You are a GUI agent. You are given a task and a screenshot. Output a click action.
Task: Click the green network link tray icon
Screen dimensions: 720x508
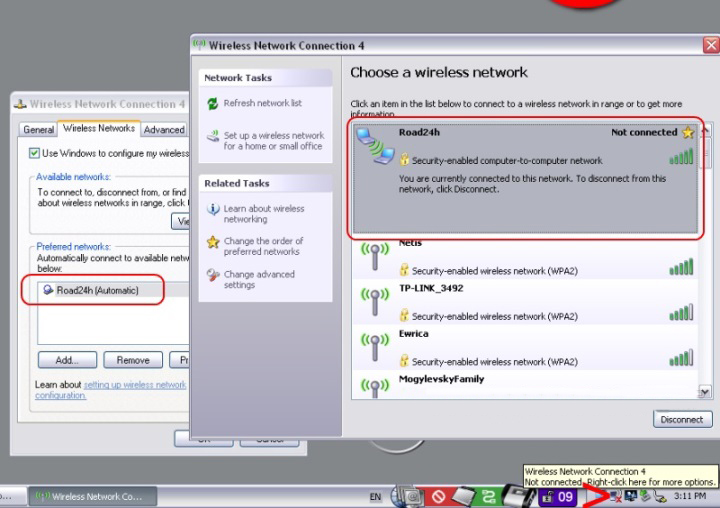[x=489, y=497]
